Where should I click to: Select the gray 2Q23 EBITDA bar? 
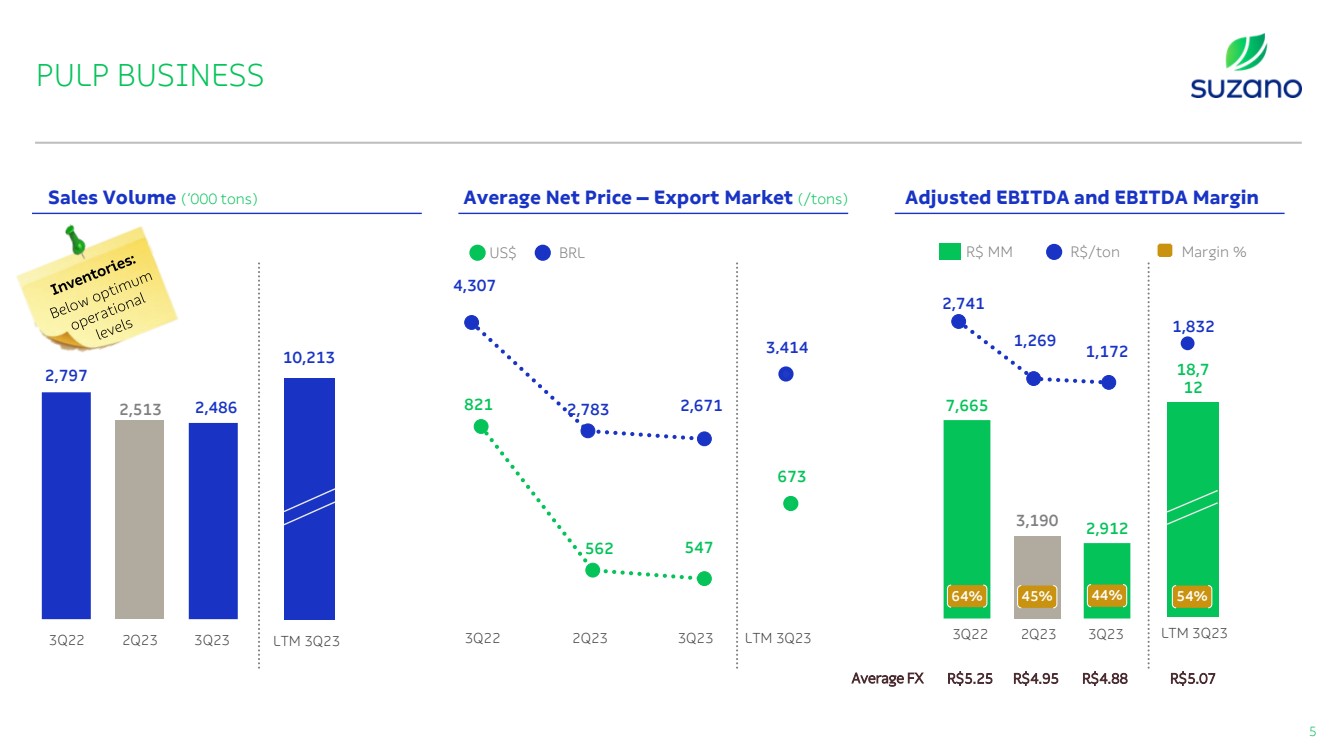click(x=1037, y=577)
